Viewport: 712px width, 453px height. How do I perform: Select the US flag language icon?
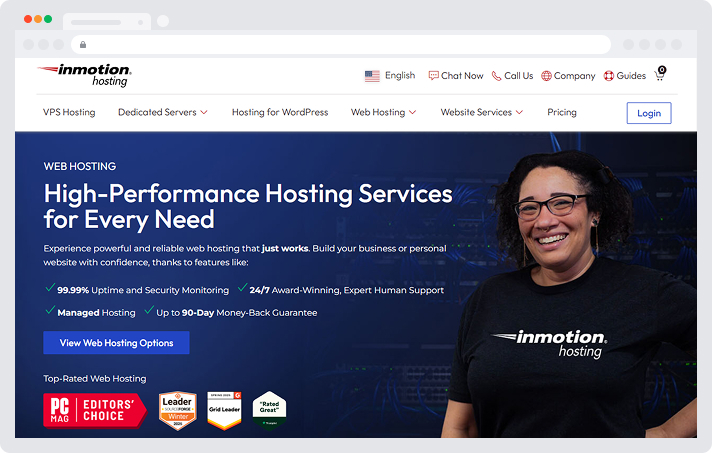pyautogui.click(x=372, y=76)
